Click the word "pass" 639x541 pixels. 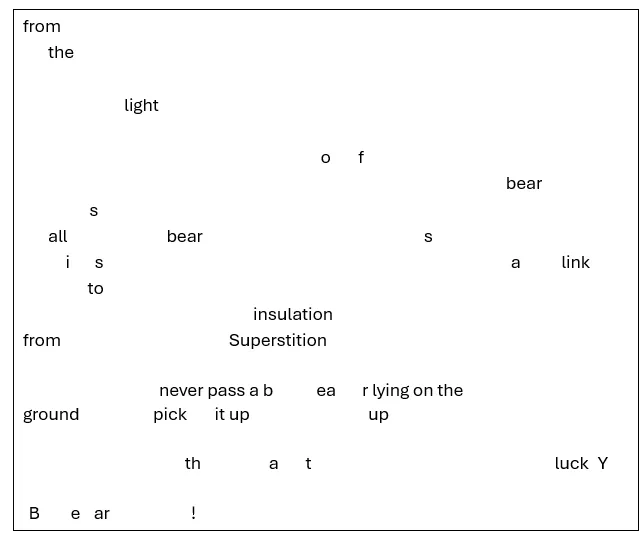pos(226,390)
